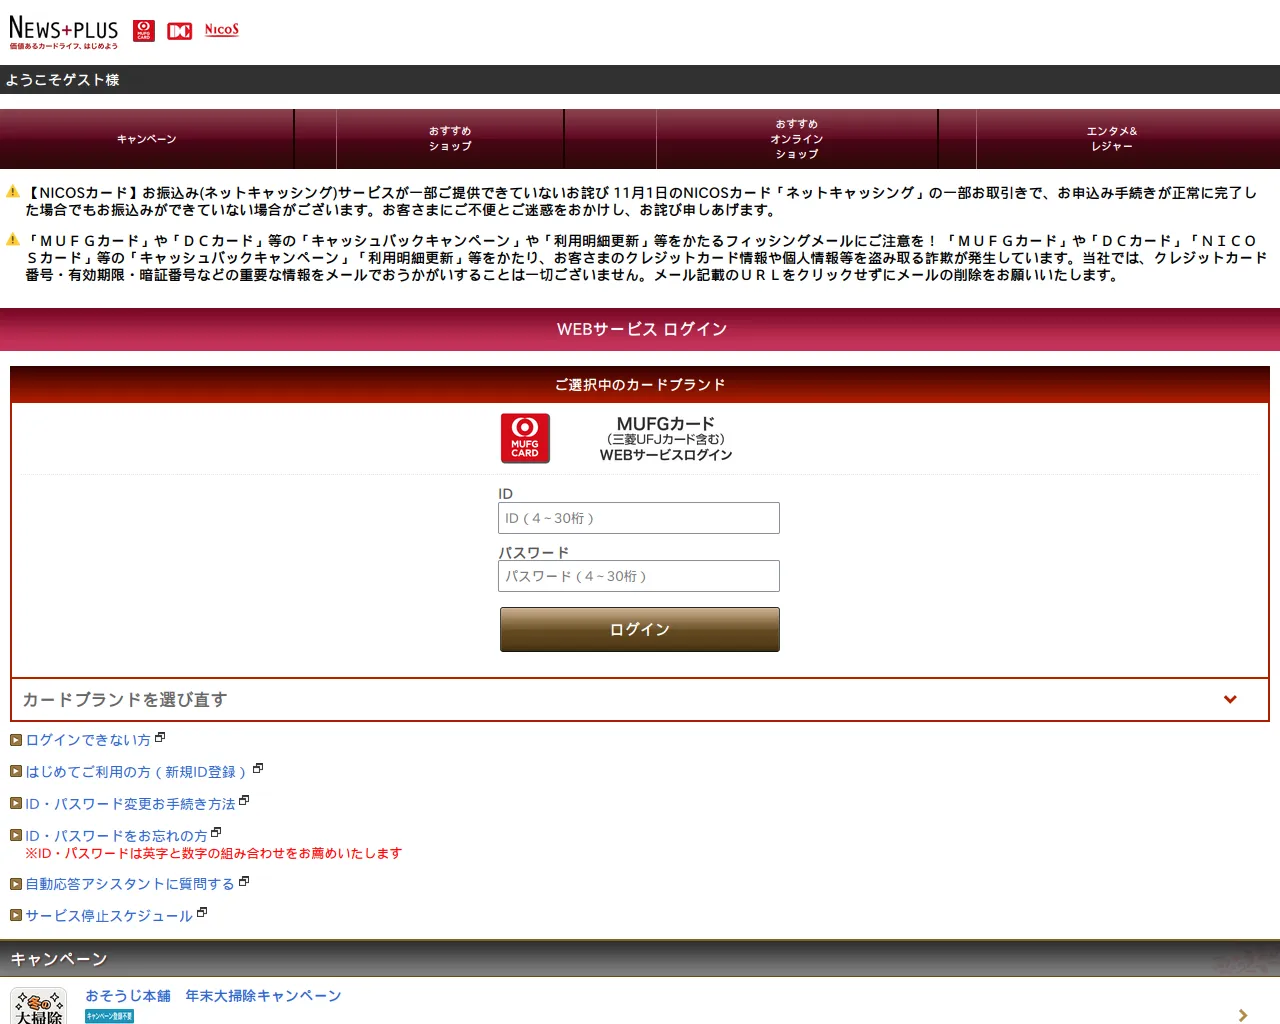Viewport: 1280px width, 1024px height.
Task: Click external-link icon after ID・パスワードをお忘れの方
Action: pyautogui.click(x=216, y=832)
